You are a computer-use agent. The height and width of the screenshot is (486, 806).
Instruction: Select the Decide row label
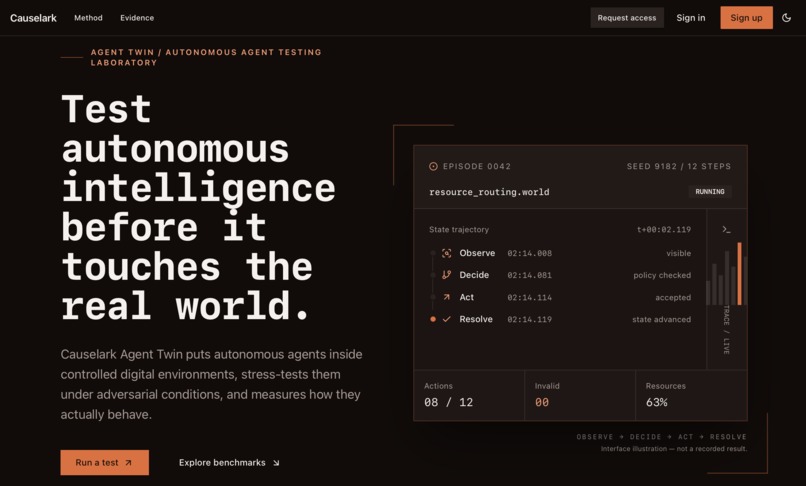point(474,275)
